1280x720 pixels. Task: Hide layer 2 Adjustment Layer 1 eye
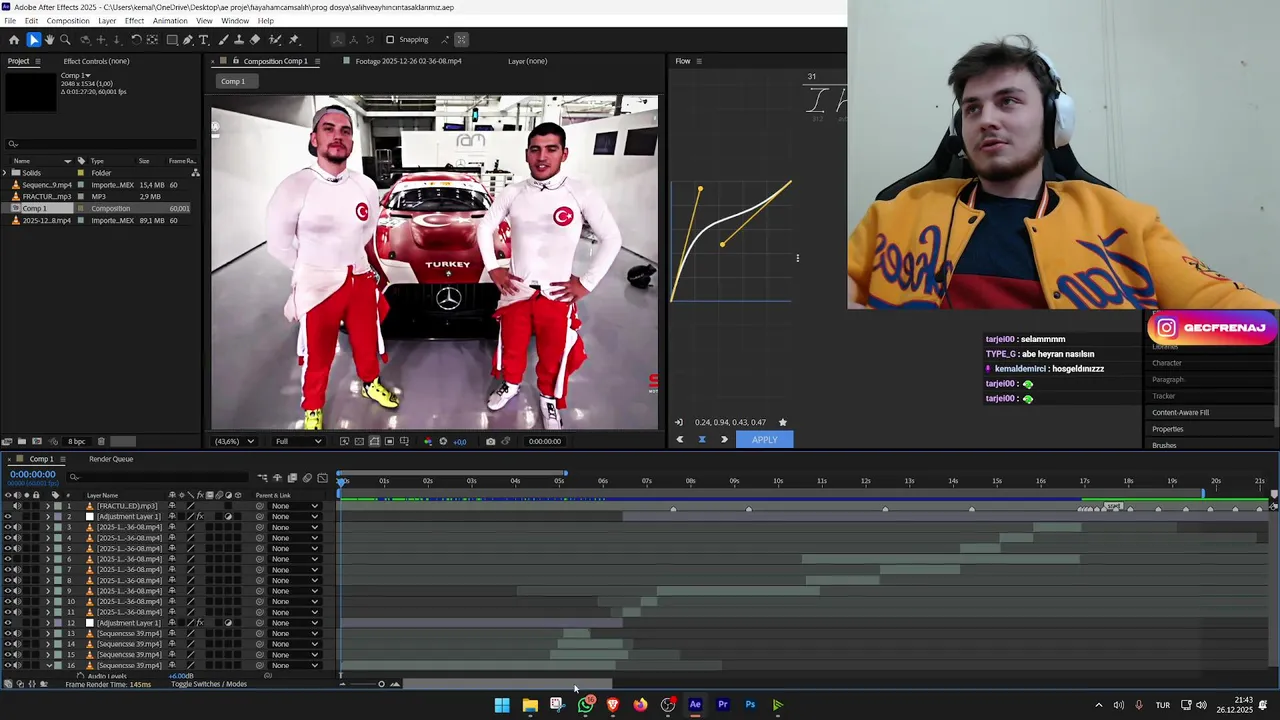point(8,517)
